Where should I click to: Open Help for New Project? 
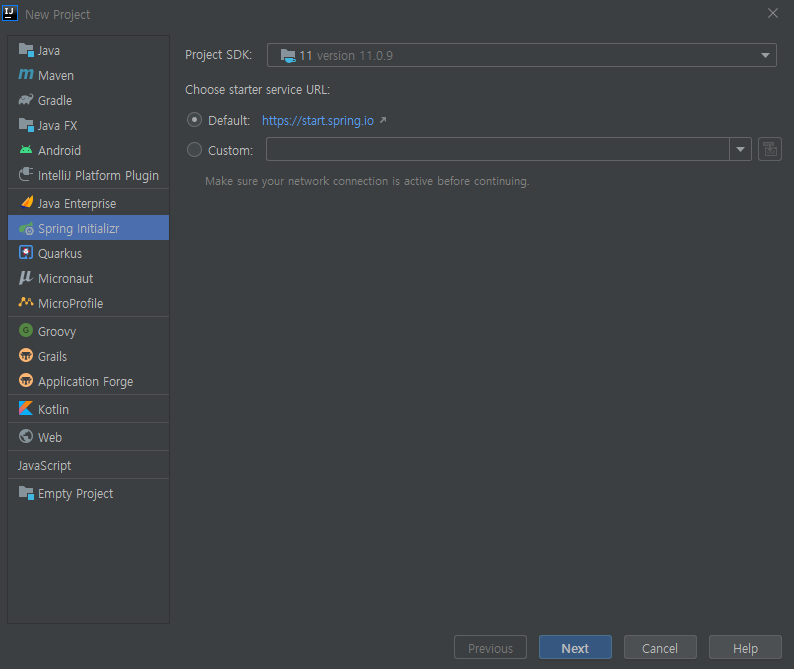pyautogui.click(x=745, y=648)
